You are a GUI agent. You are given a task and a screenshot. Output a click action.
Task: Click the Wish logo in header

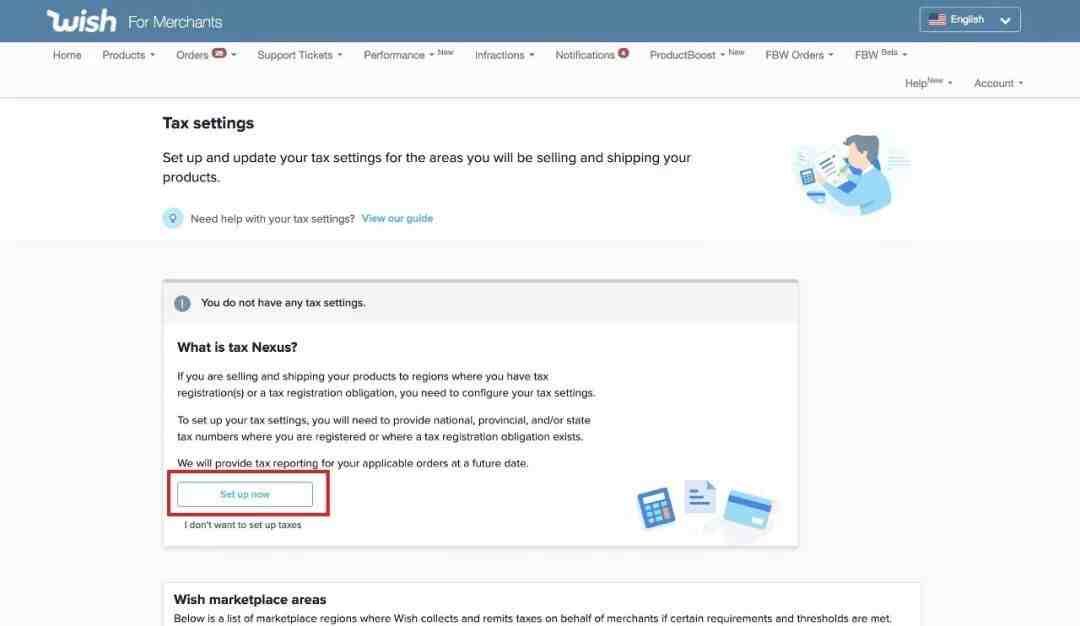(x=81, y=21)
